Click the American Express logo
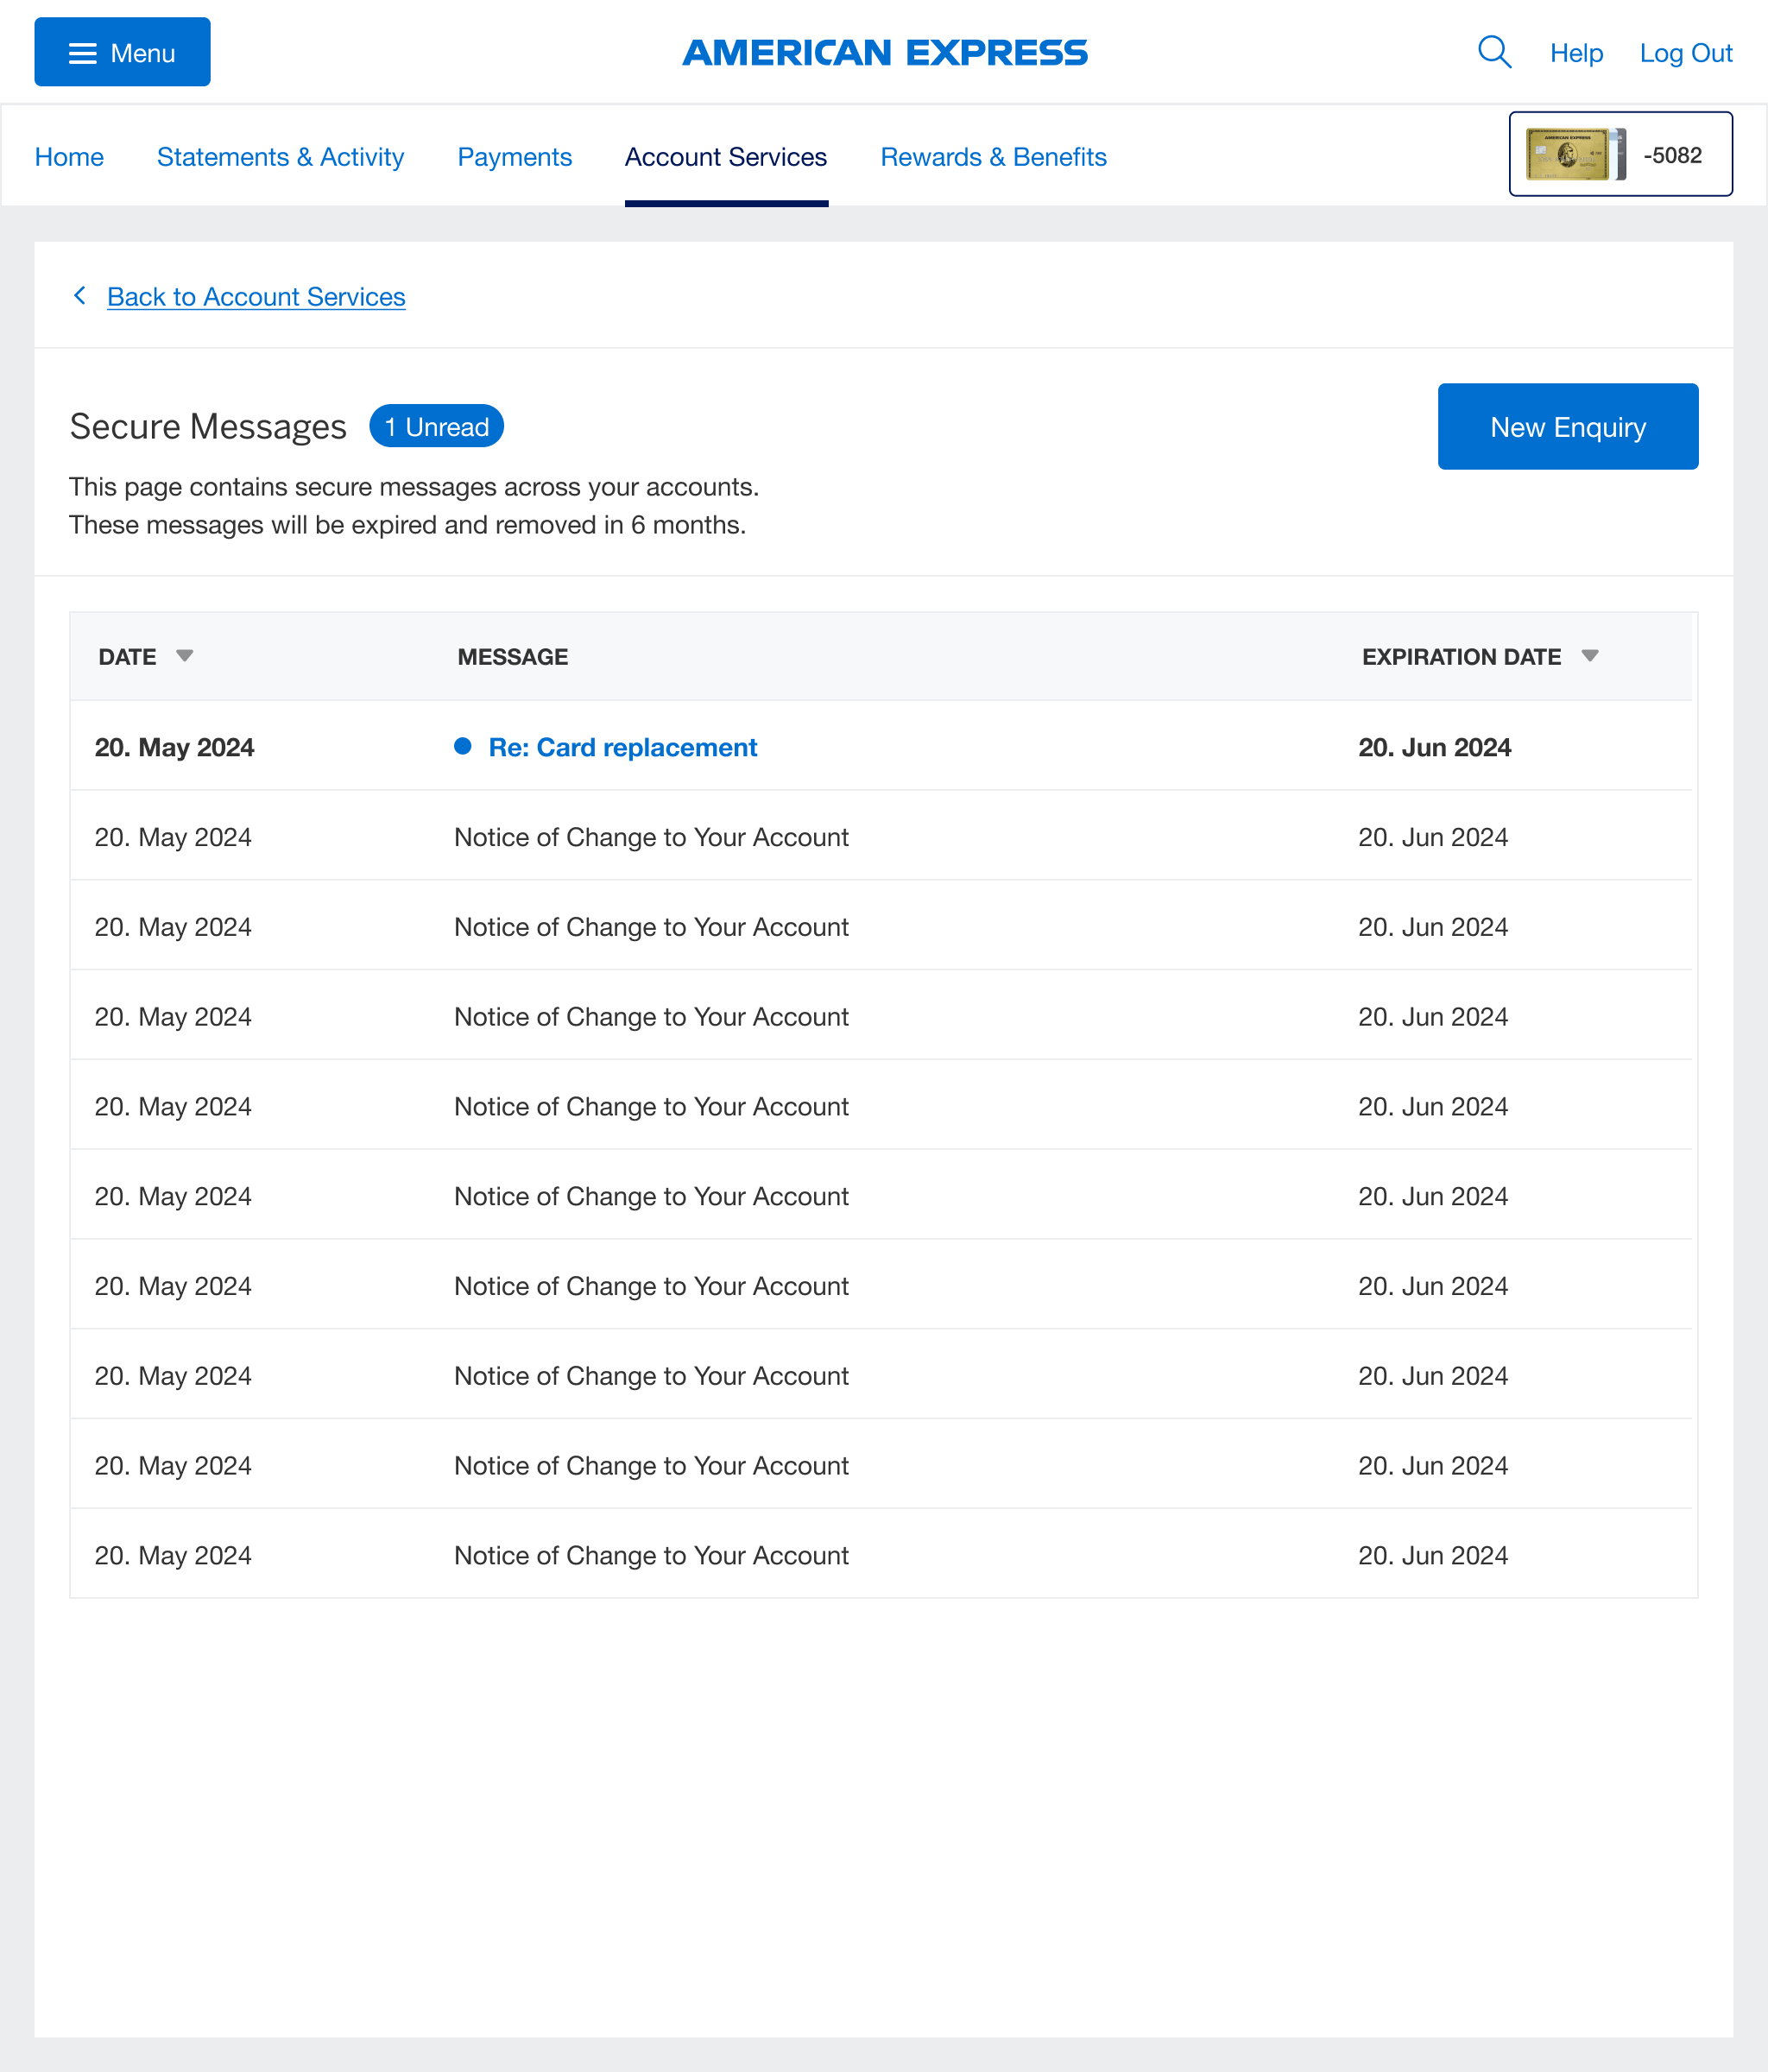The height and width of the screenshot is (2072, 1768). click(x=884, y=52)
